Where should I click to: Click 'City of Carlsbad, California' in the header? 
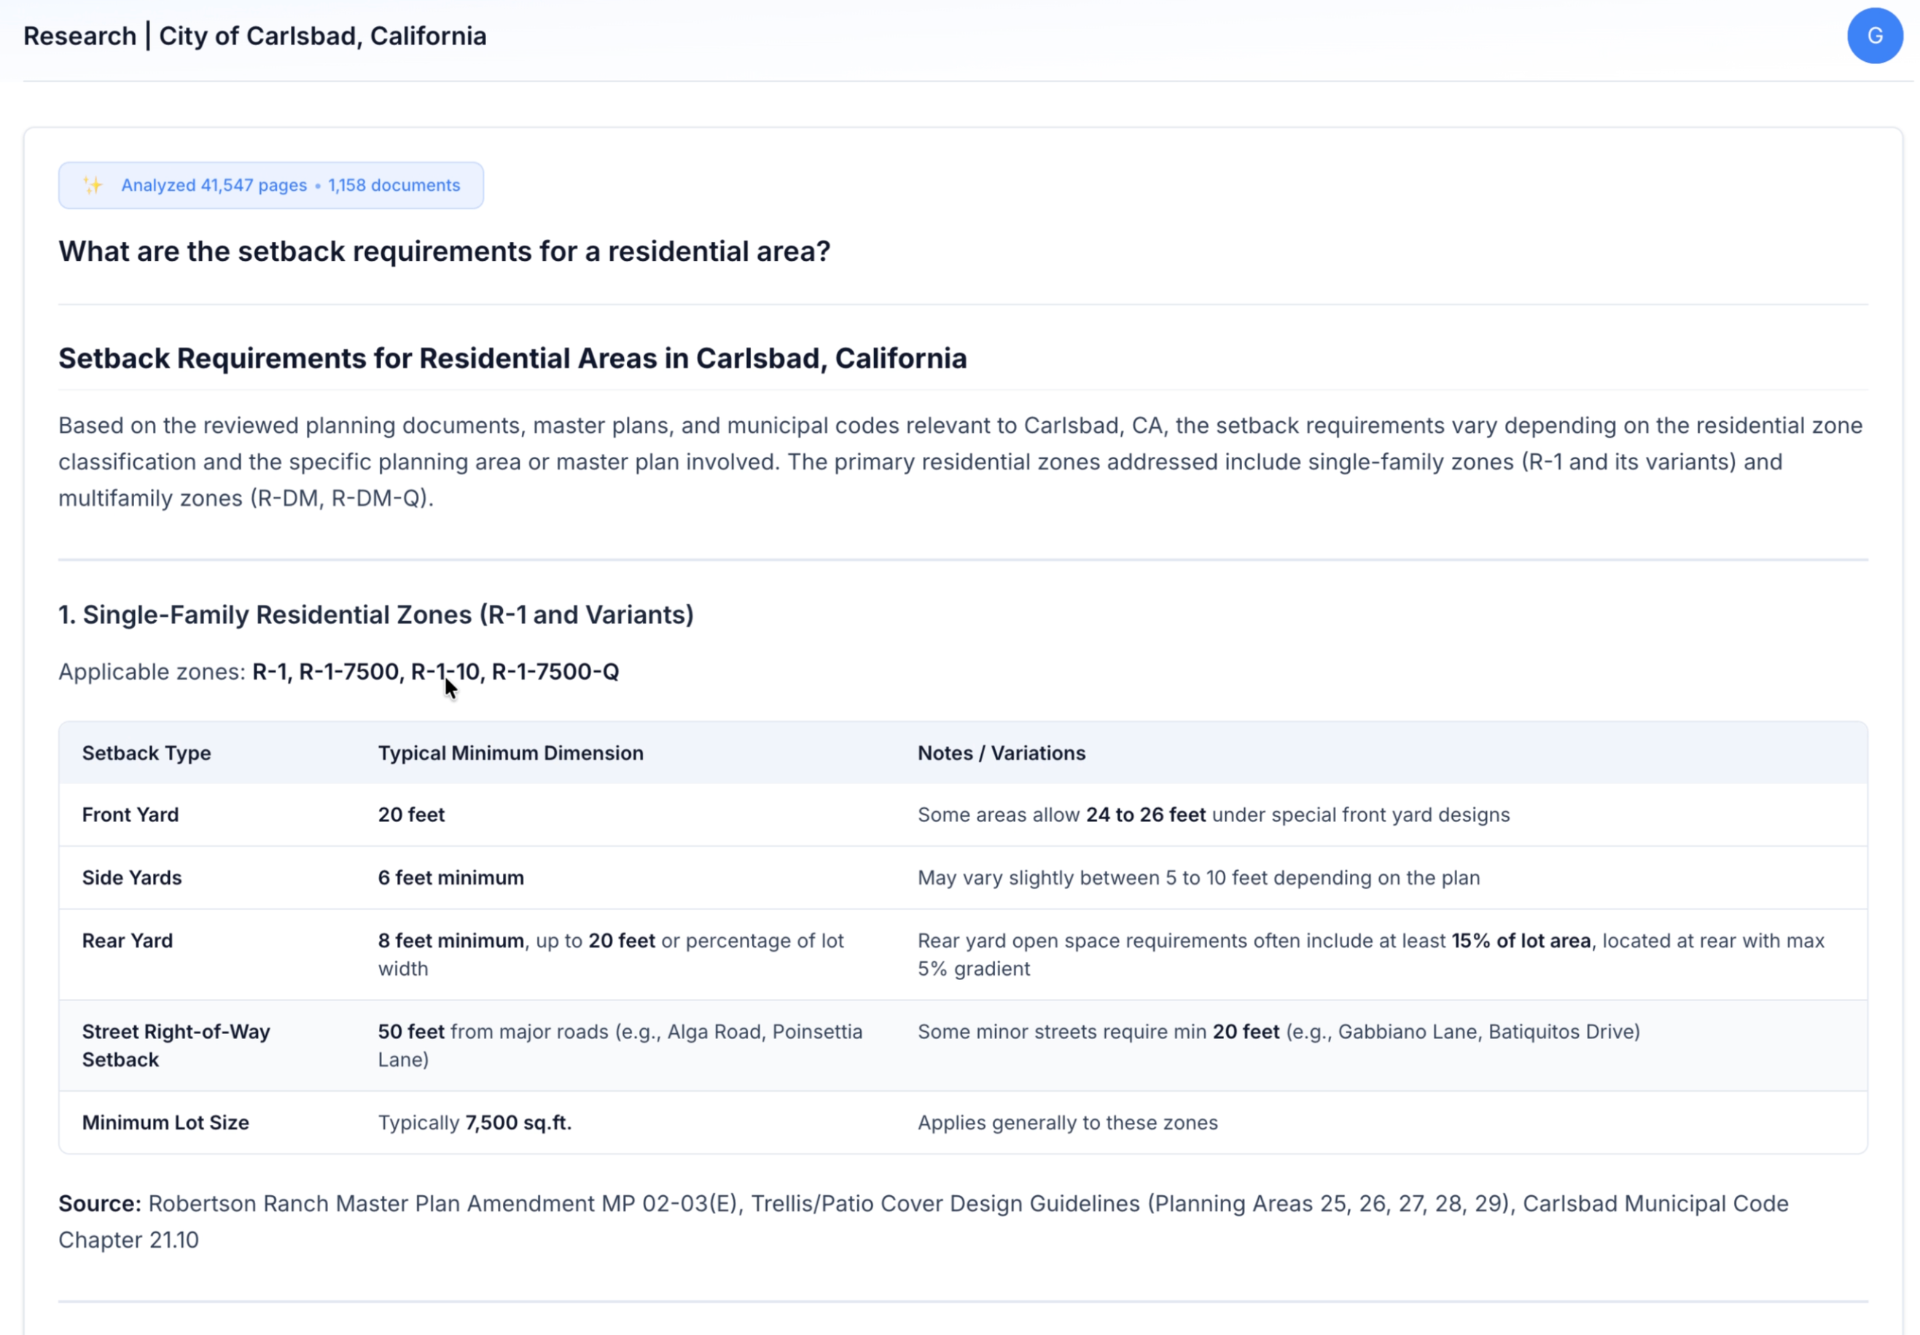[x=322, y=35]
